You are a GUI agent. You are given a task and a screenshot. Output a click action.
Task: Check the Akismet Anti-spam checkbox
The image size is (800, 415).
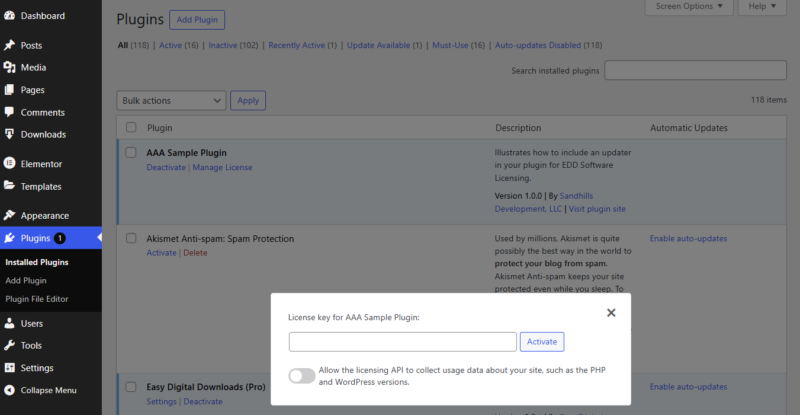(x=131, y=238)
